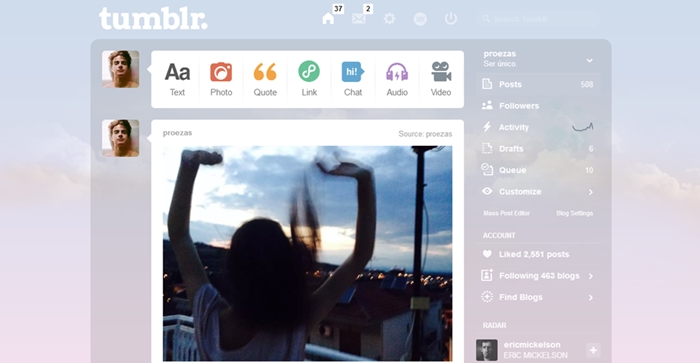700x363 pixels.
Task: Click the 37 notification badge on Home
Action: 338,8
